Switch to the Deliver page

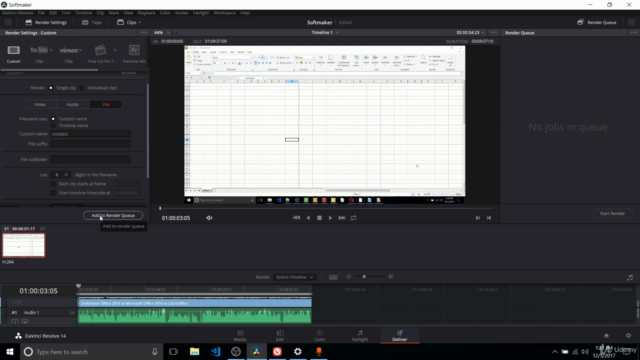coord(400,336)
